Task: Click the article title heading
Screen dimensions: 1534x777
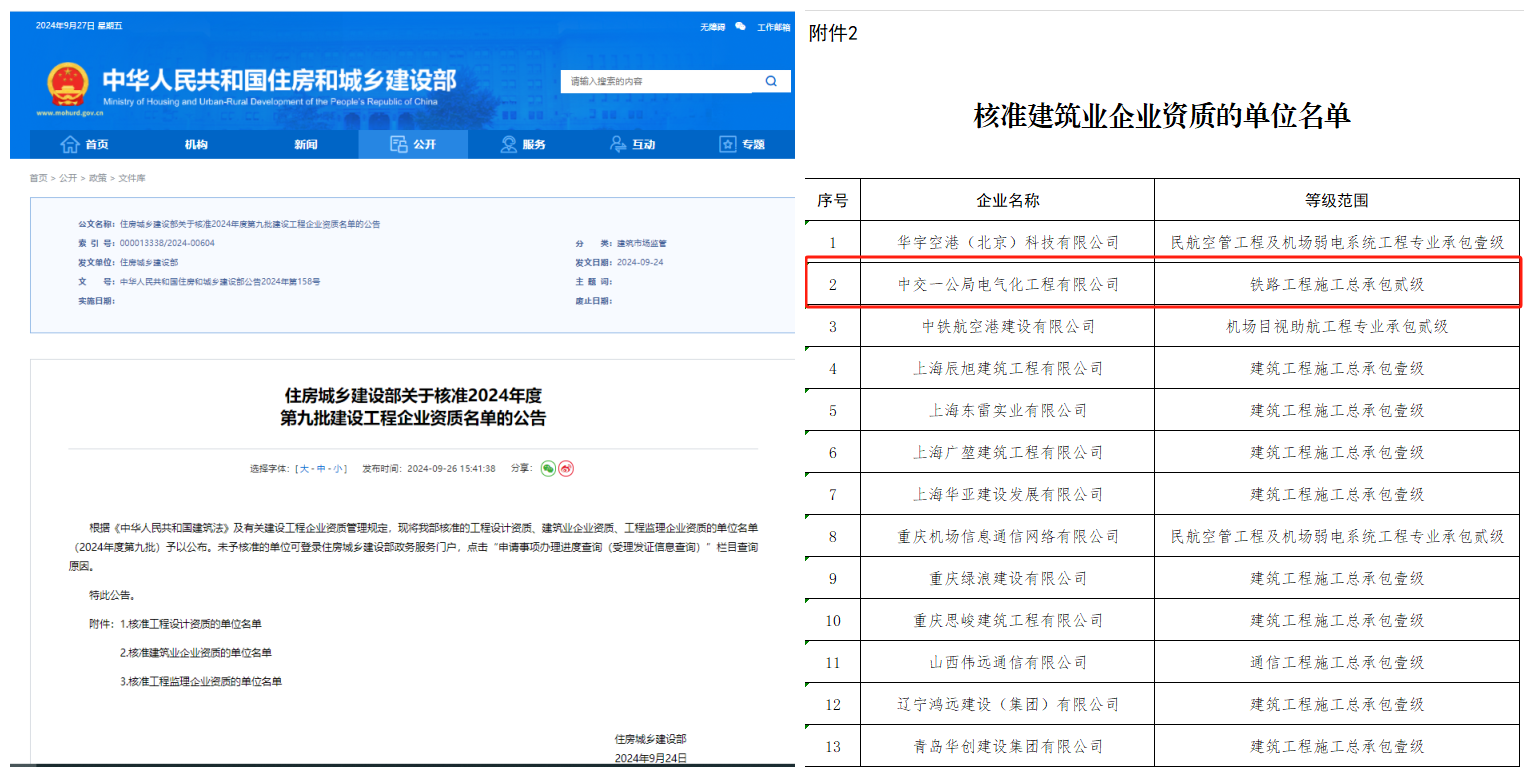Action: [413, 406]
